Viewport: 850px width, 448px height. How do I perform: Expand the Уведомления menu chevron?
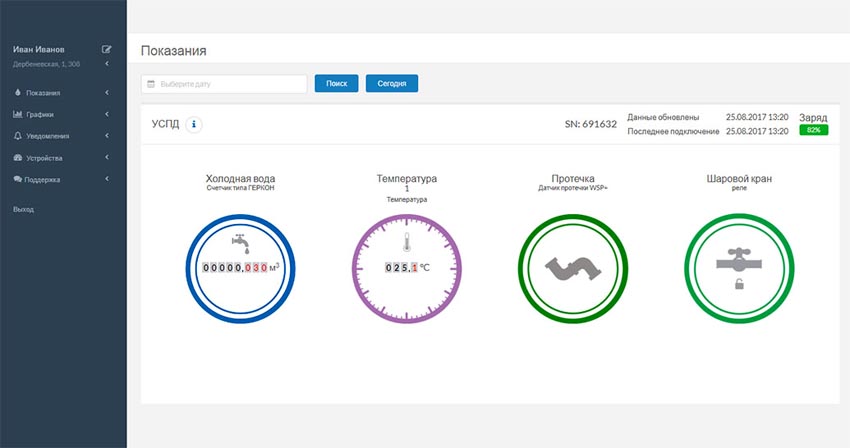(107, 136)
